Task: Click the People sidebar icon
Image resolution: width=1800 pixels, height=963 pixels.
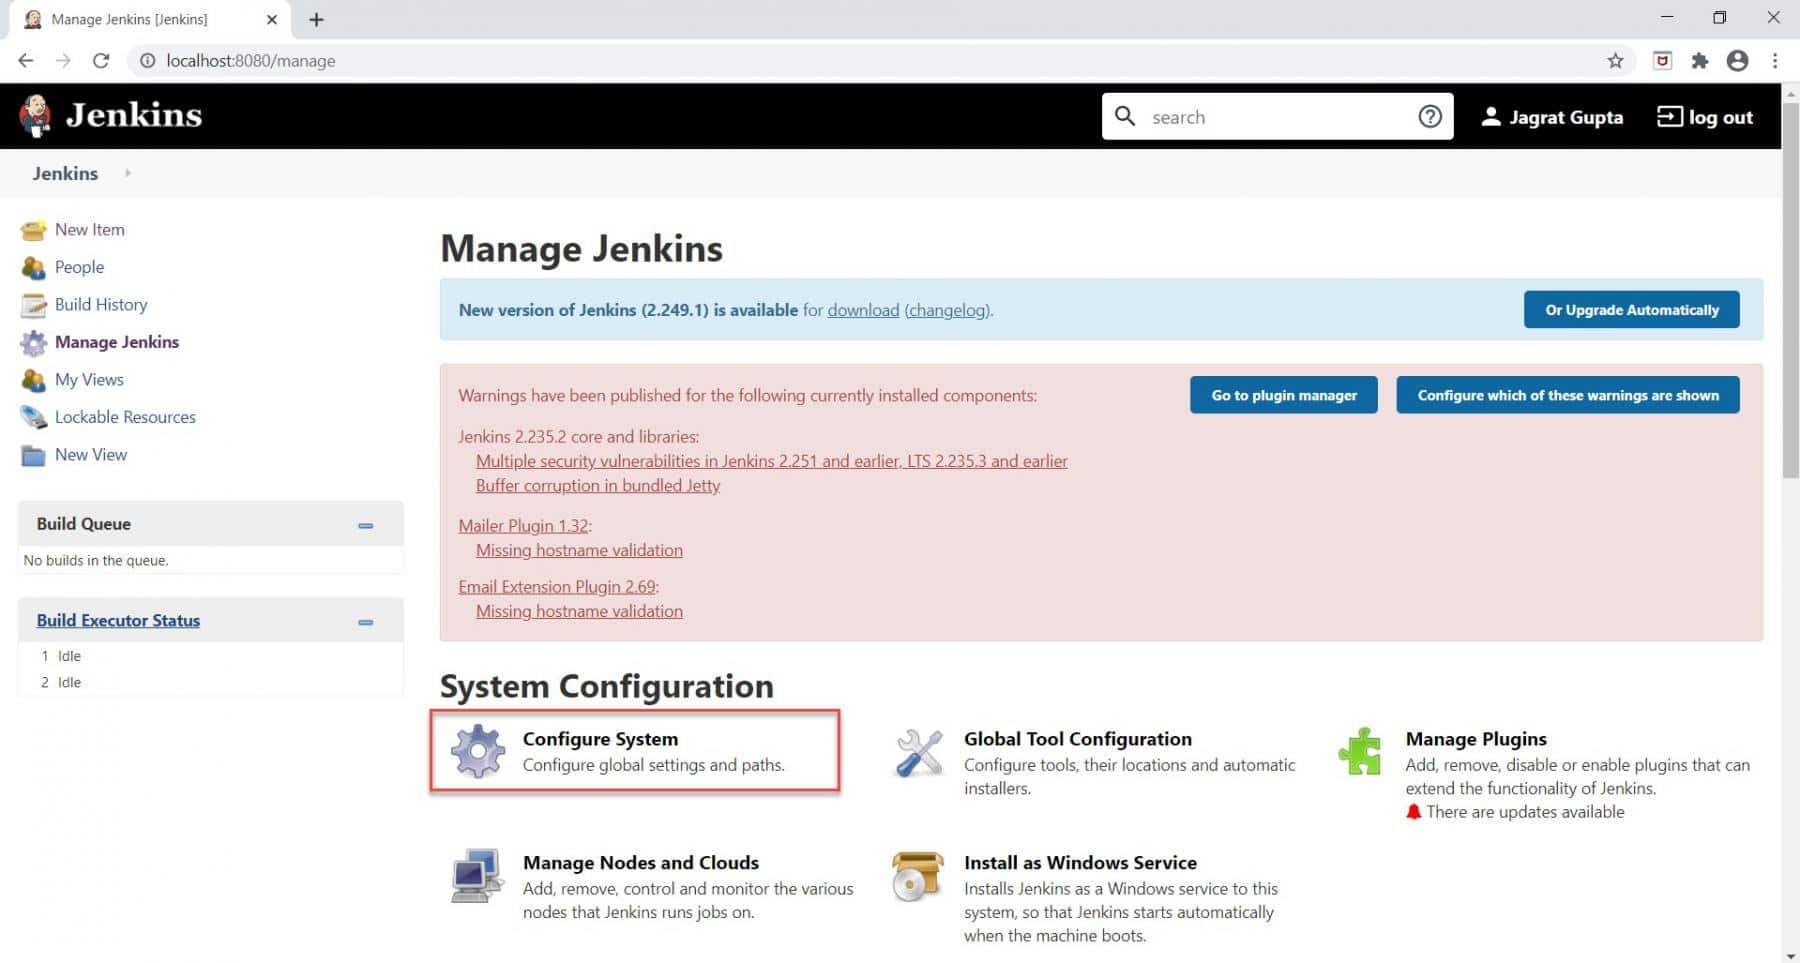Action: coord(33,268)
